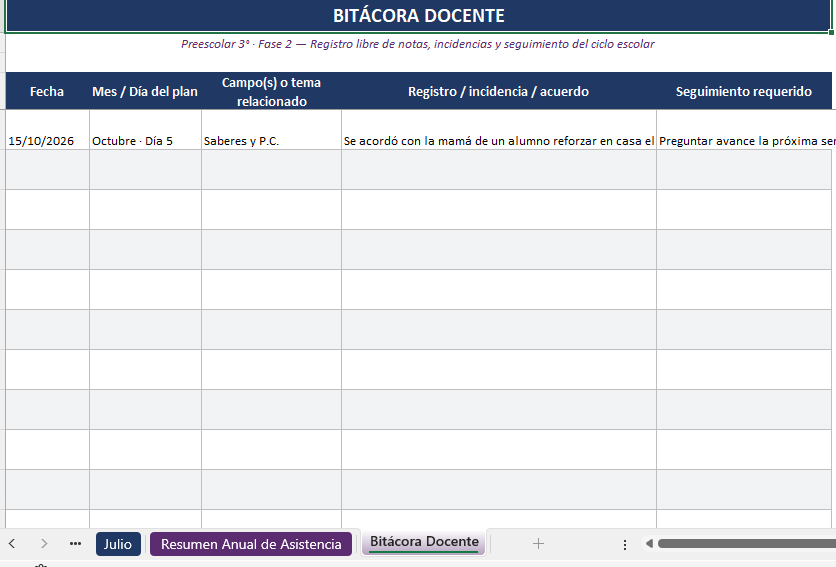Image resolution: width=836 pixels, height=567 pixels.
Task: Select cell starting Se acordó con la mamá
Action: (499, 130)
